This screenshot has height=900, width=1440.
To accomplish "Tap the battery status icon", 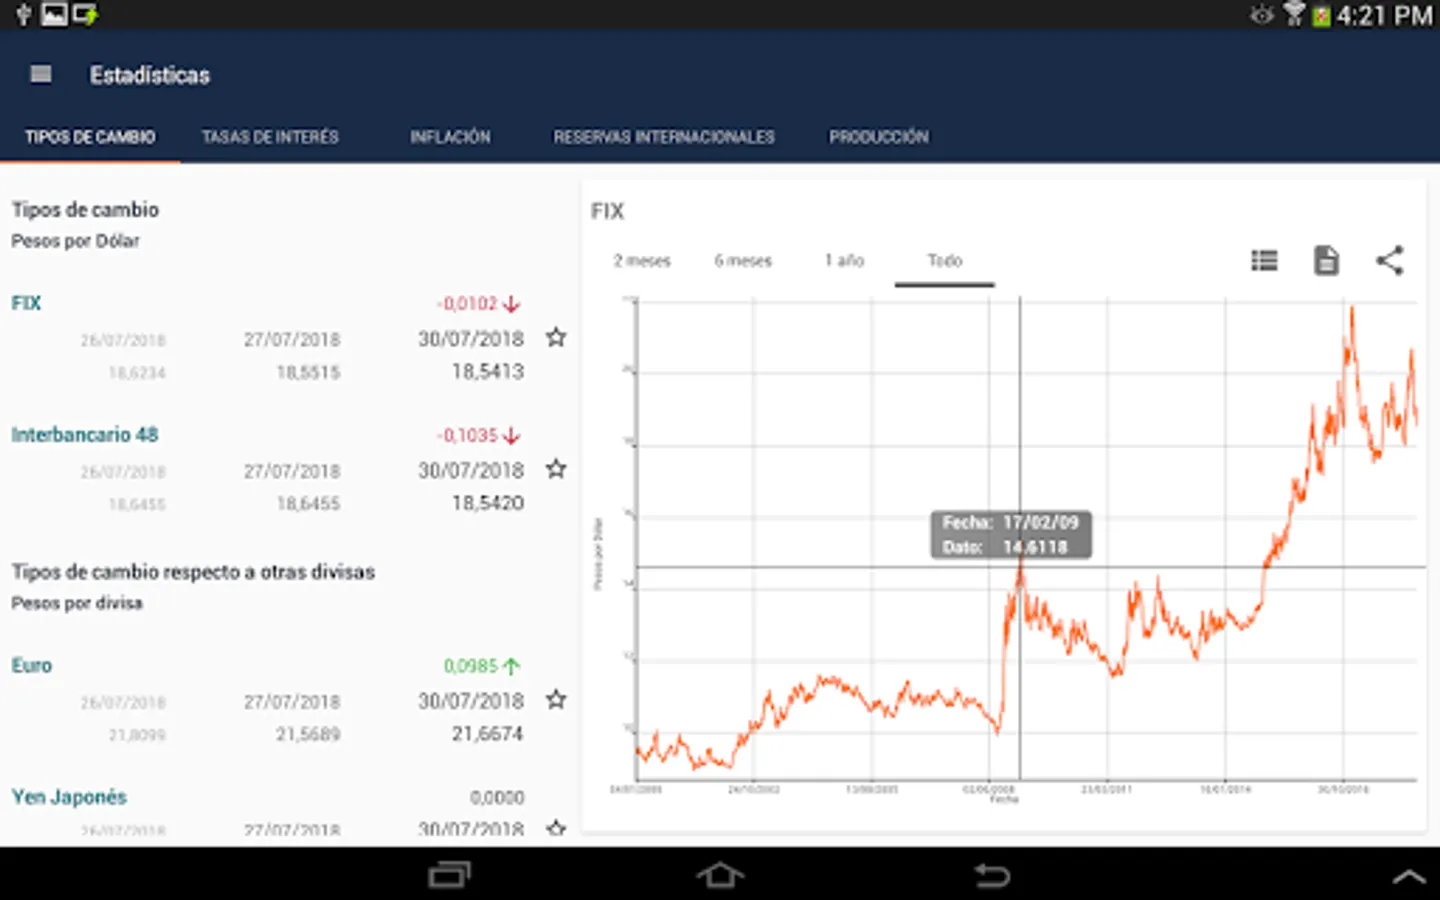I will pyautogui.click(x=1322, y=15).
